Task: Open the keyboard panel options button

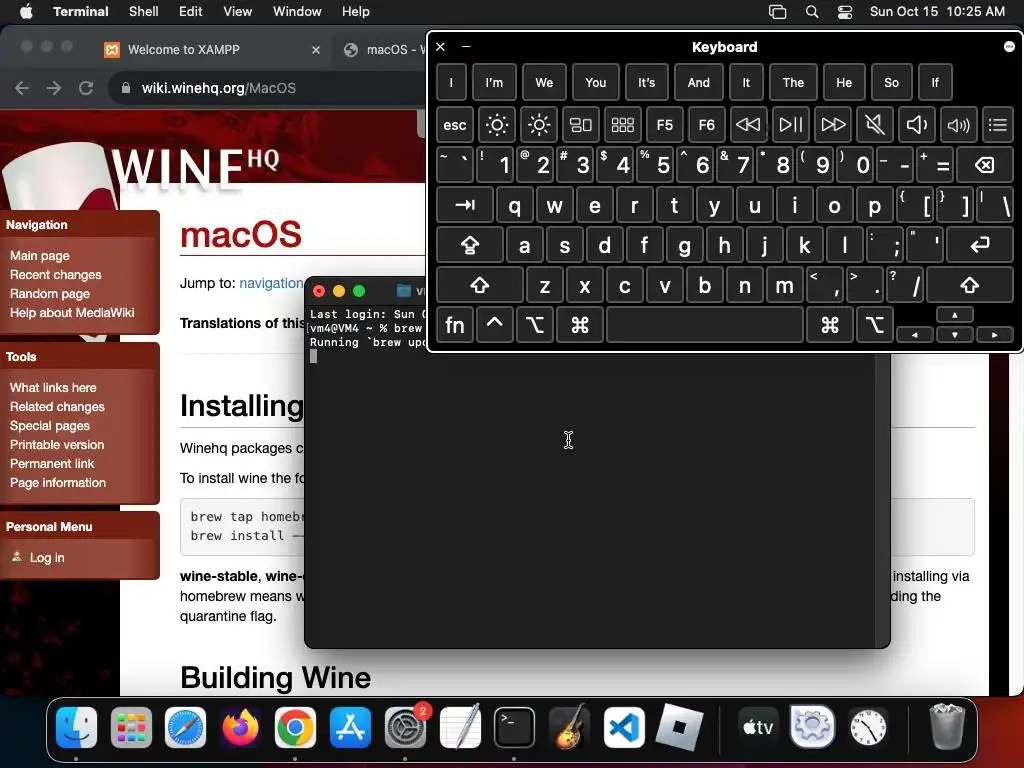Action: click(x=1009, y=46)
